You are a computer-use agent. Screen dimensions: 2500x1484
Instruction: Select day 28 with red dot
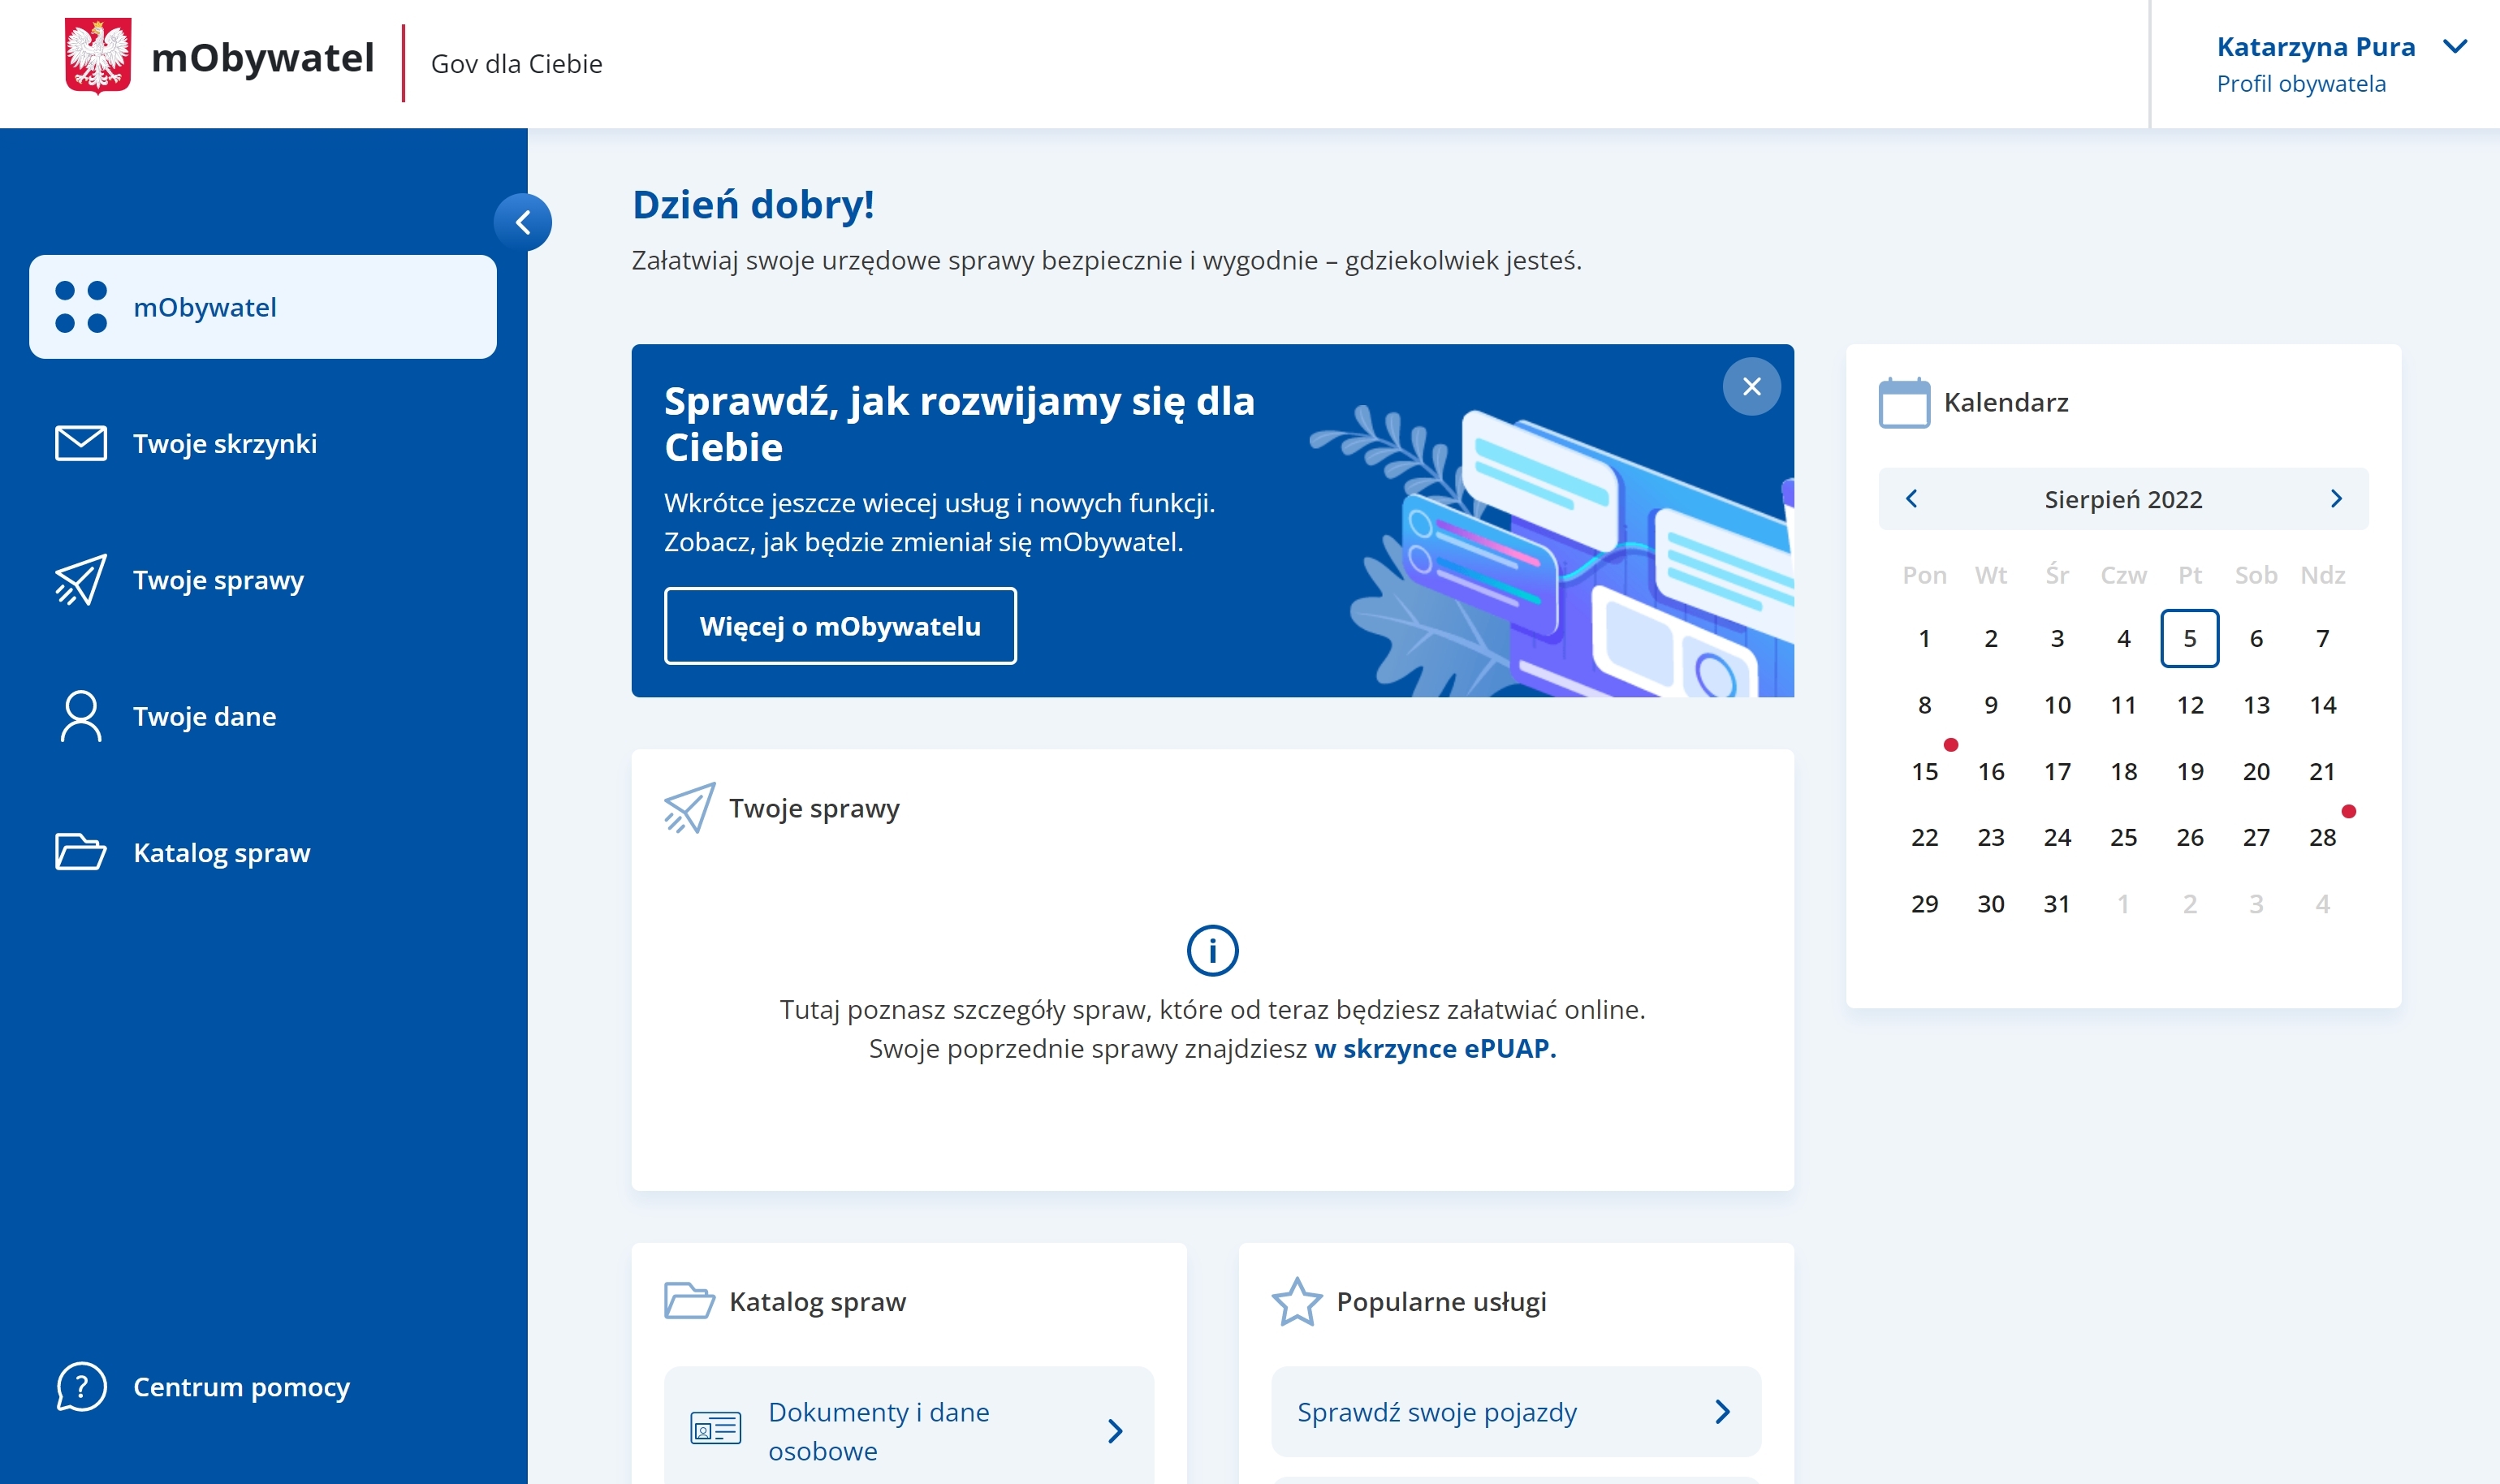tap(2323, 837)
